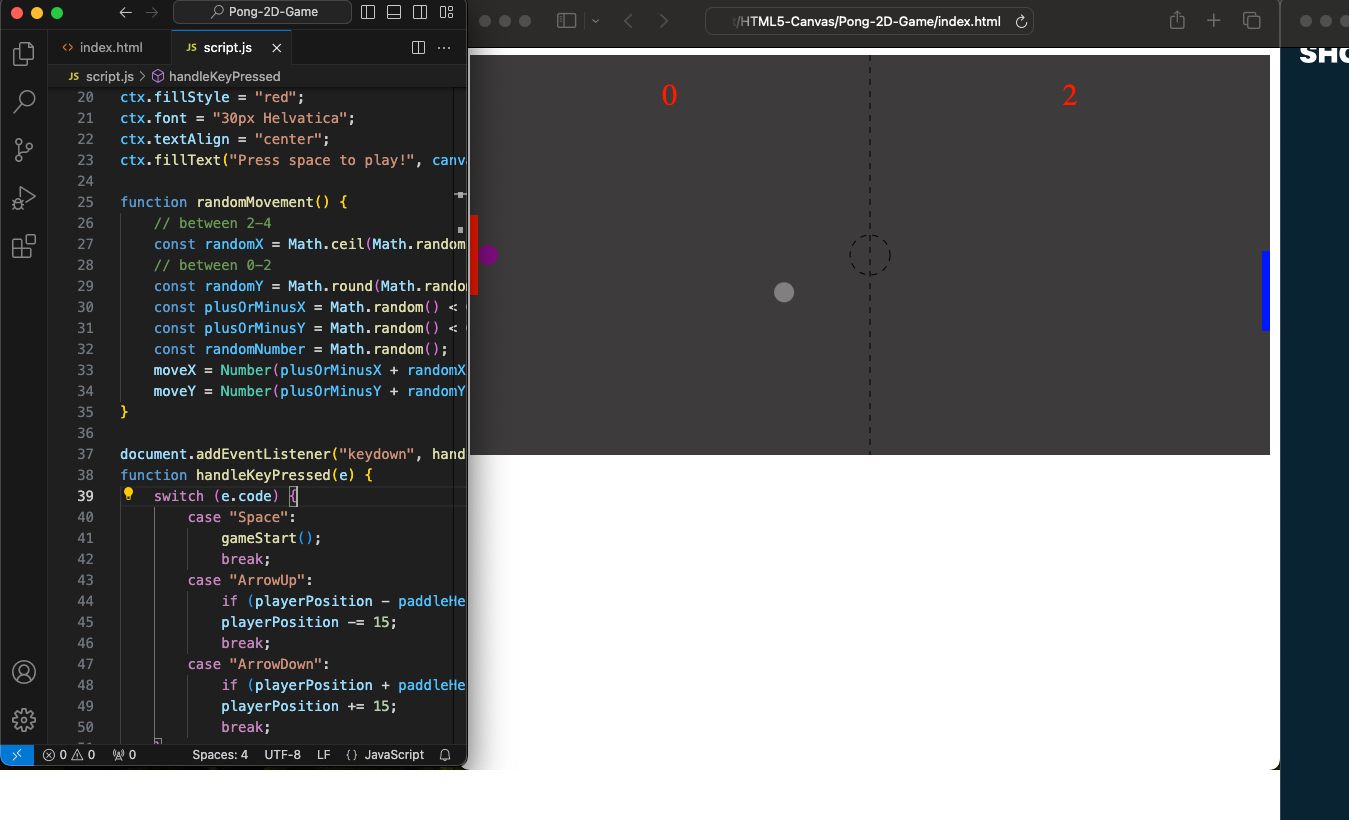The height and width of the screenshot is (820, 1349).
Task: Open a new tab in Safari
Action: click(1214, 21)
